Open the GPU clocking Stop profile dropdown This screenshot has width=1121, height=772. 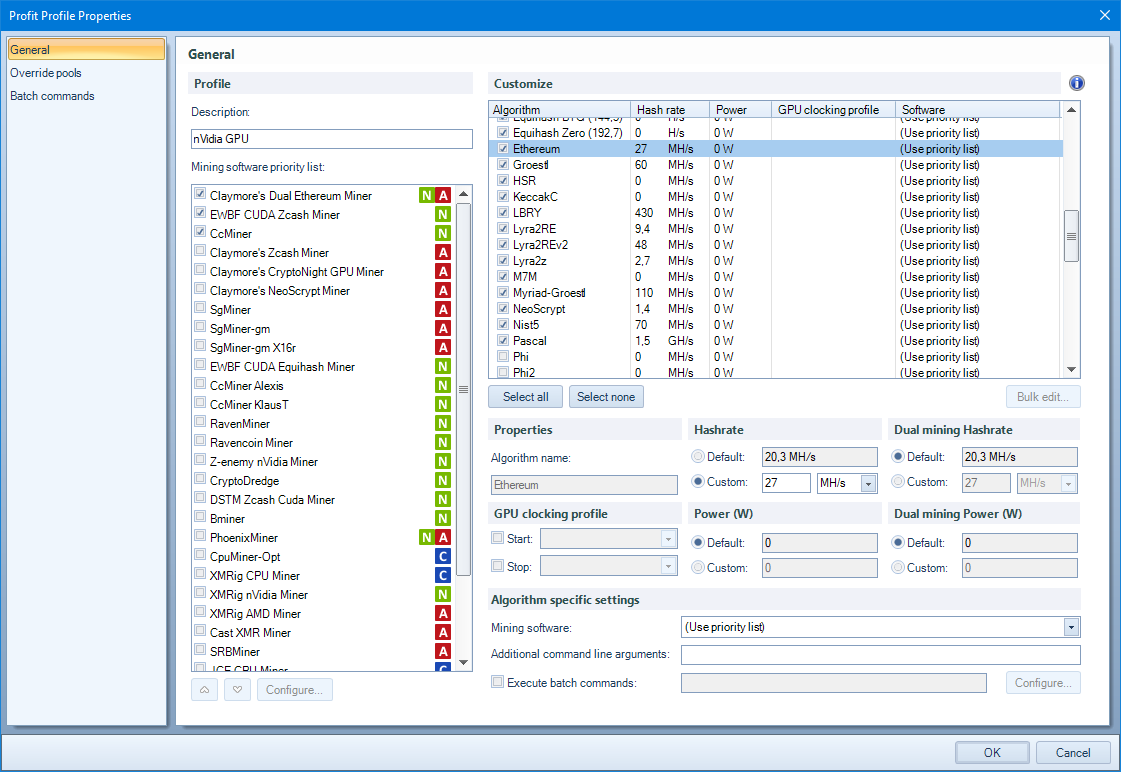pyautogui.click(x=668, y=566)
